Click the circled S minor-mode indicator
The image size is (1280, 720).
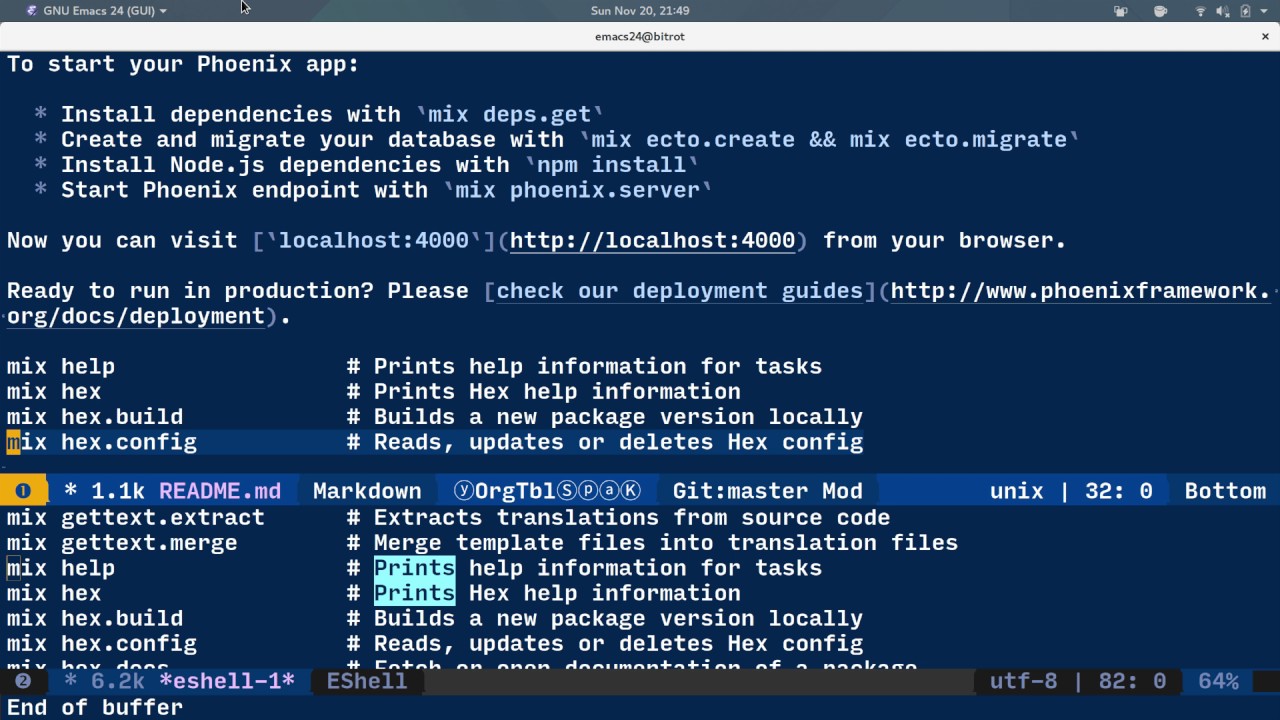(567, 491)
